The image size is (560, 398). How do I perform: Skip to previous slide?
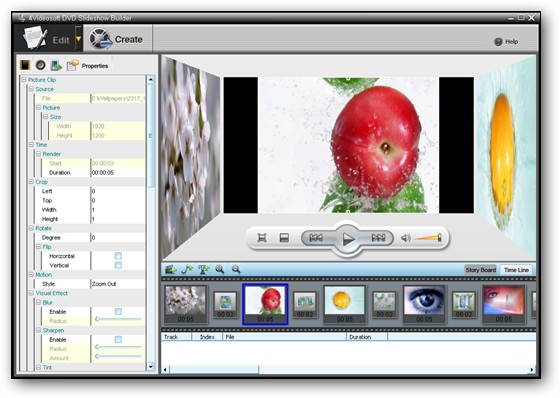316,238
